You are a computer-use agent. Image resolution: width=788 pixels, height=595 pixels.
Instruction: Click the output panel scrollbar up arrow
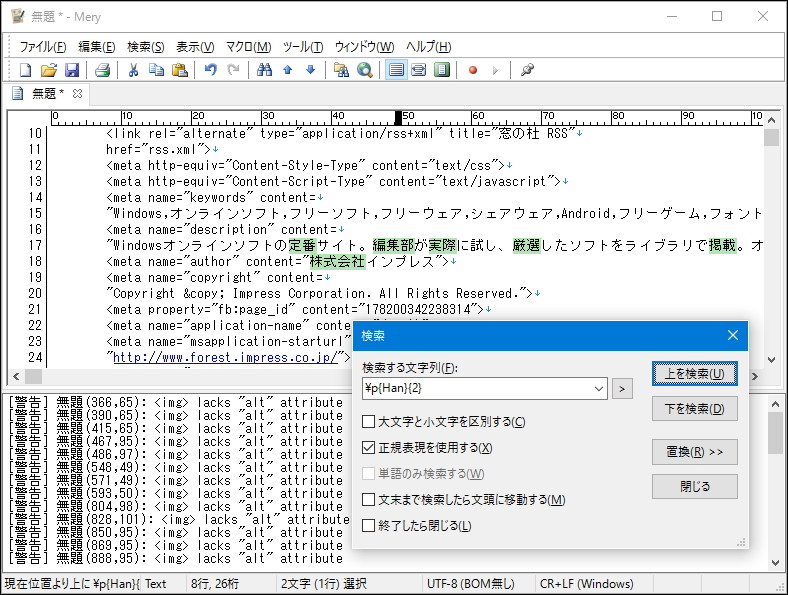(774, 404)
